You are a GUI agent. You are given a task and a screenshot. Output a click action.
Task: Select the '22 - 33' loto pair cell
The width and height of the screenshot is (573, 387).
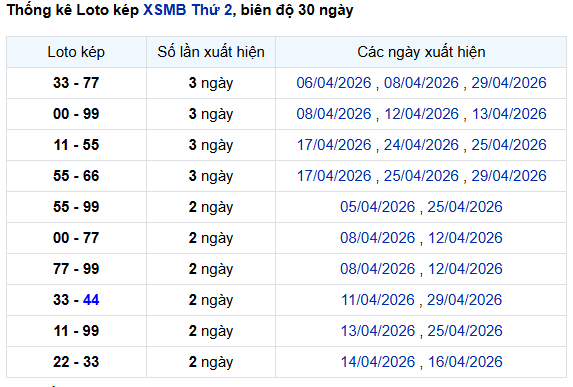point(76,362)
